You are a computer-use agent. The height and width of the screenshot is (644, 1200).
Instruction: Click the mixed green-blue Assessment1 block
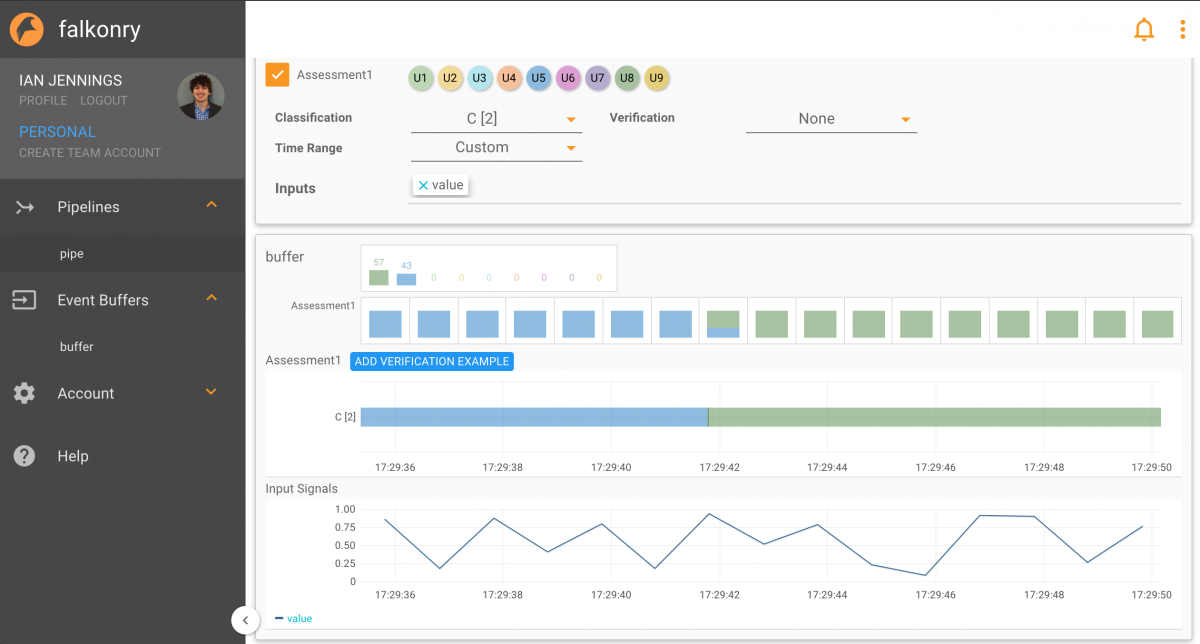point(723,324)
